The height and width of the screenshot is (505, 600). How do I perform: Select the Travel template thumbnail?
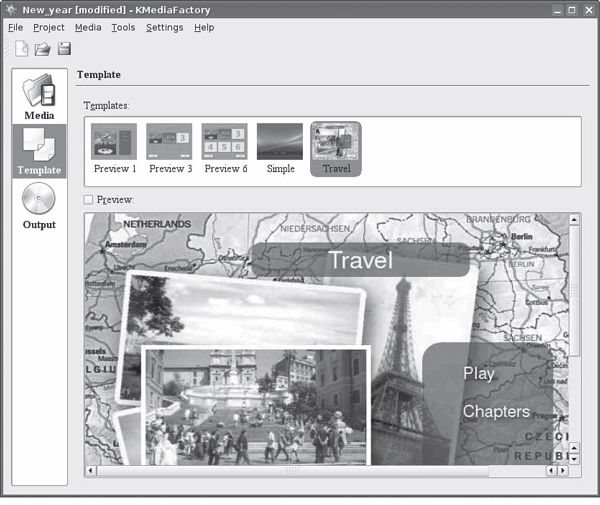pyautogui.click(x=336, y=148)
